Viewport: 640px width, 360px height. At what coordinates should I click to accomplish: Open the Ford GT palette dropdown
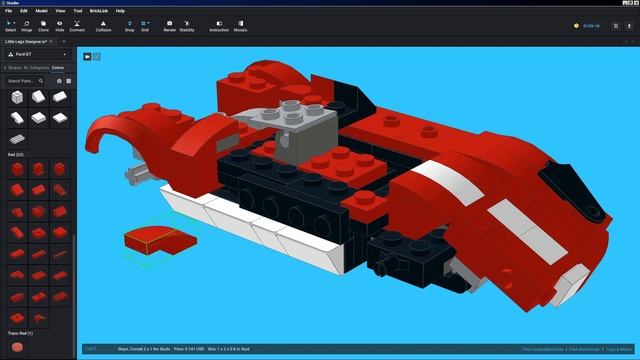(38, 54)
